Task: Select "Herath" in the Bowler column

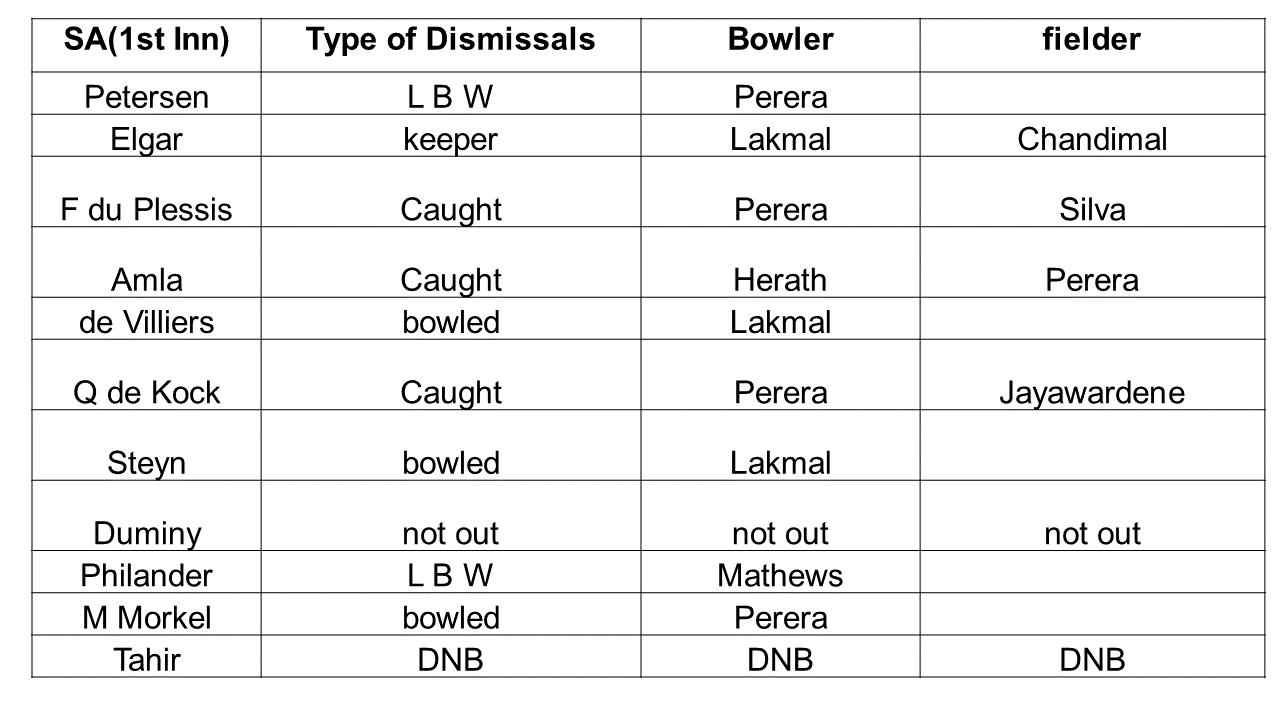Action: (780, 280)
